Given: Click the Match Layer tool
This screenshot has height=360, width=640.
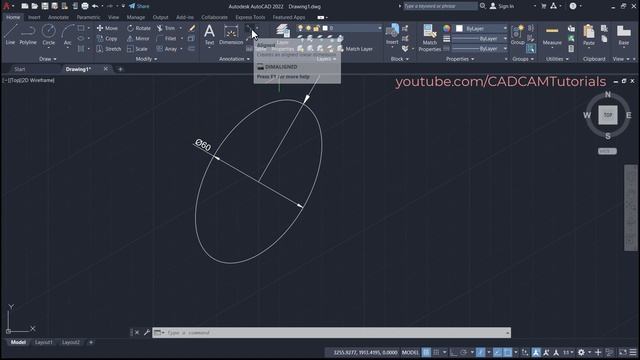Looking at the screenshot, I should 354,49.
